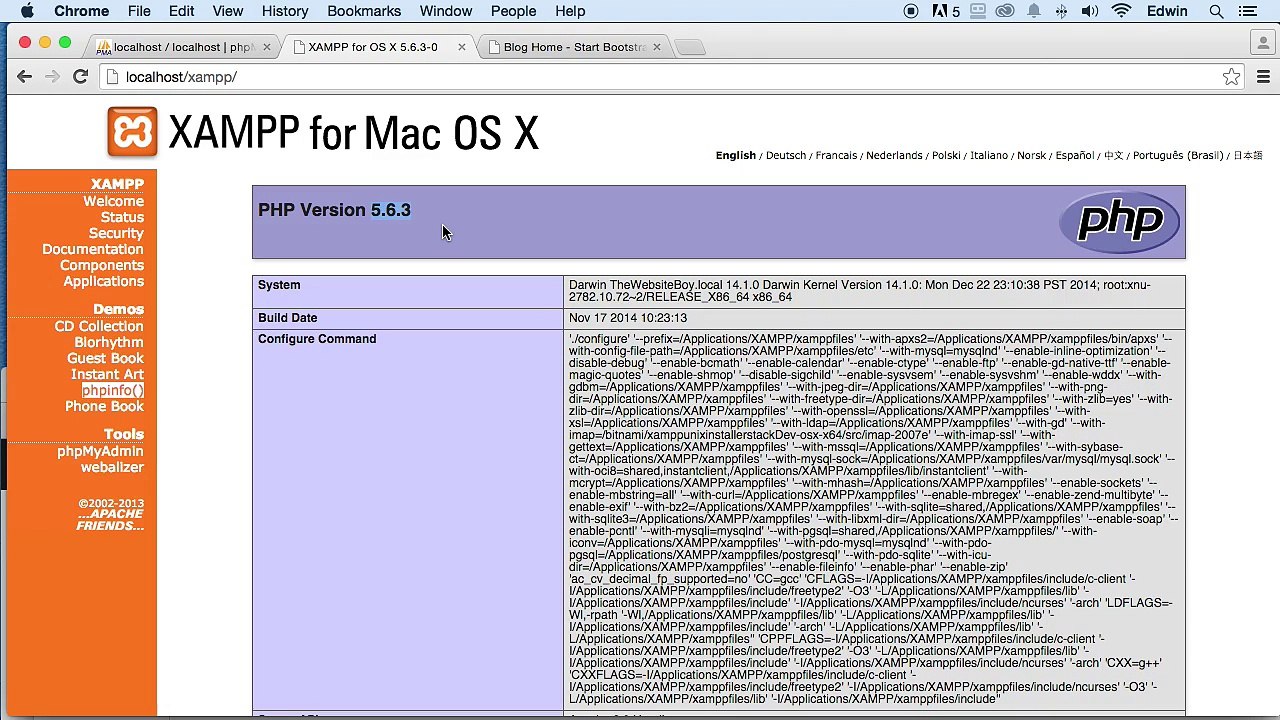Click the Bluetooth menu bar icon

1061,11
